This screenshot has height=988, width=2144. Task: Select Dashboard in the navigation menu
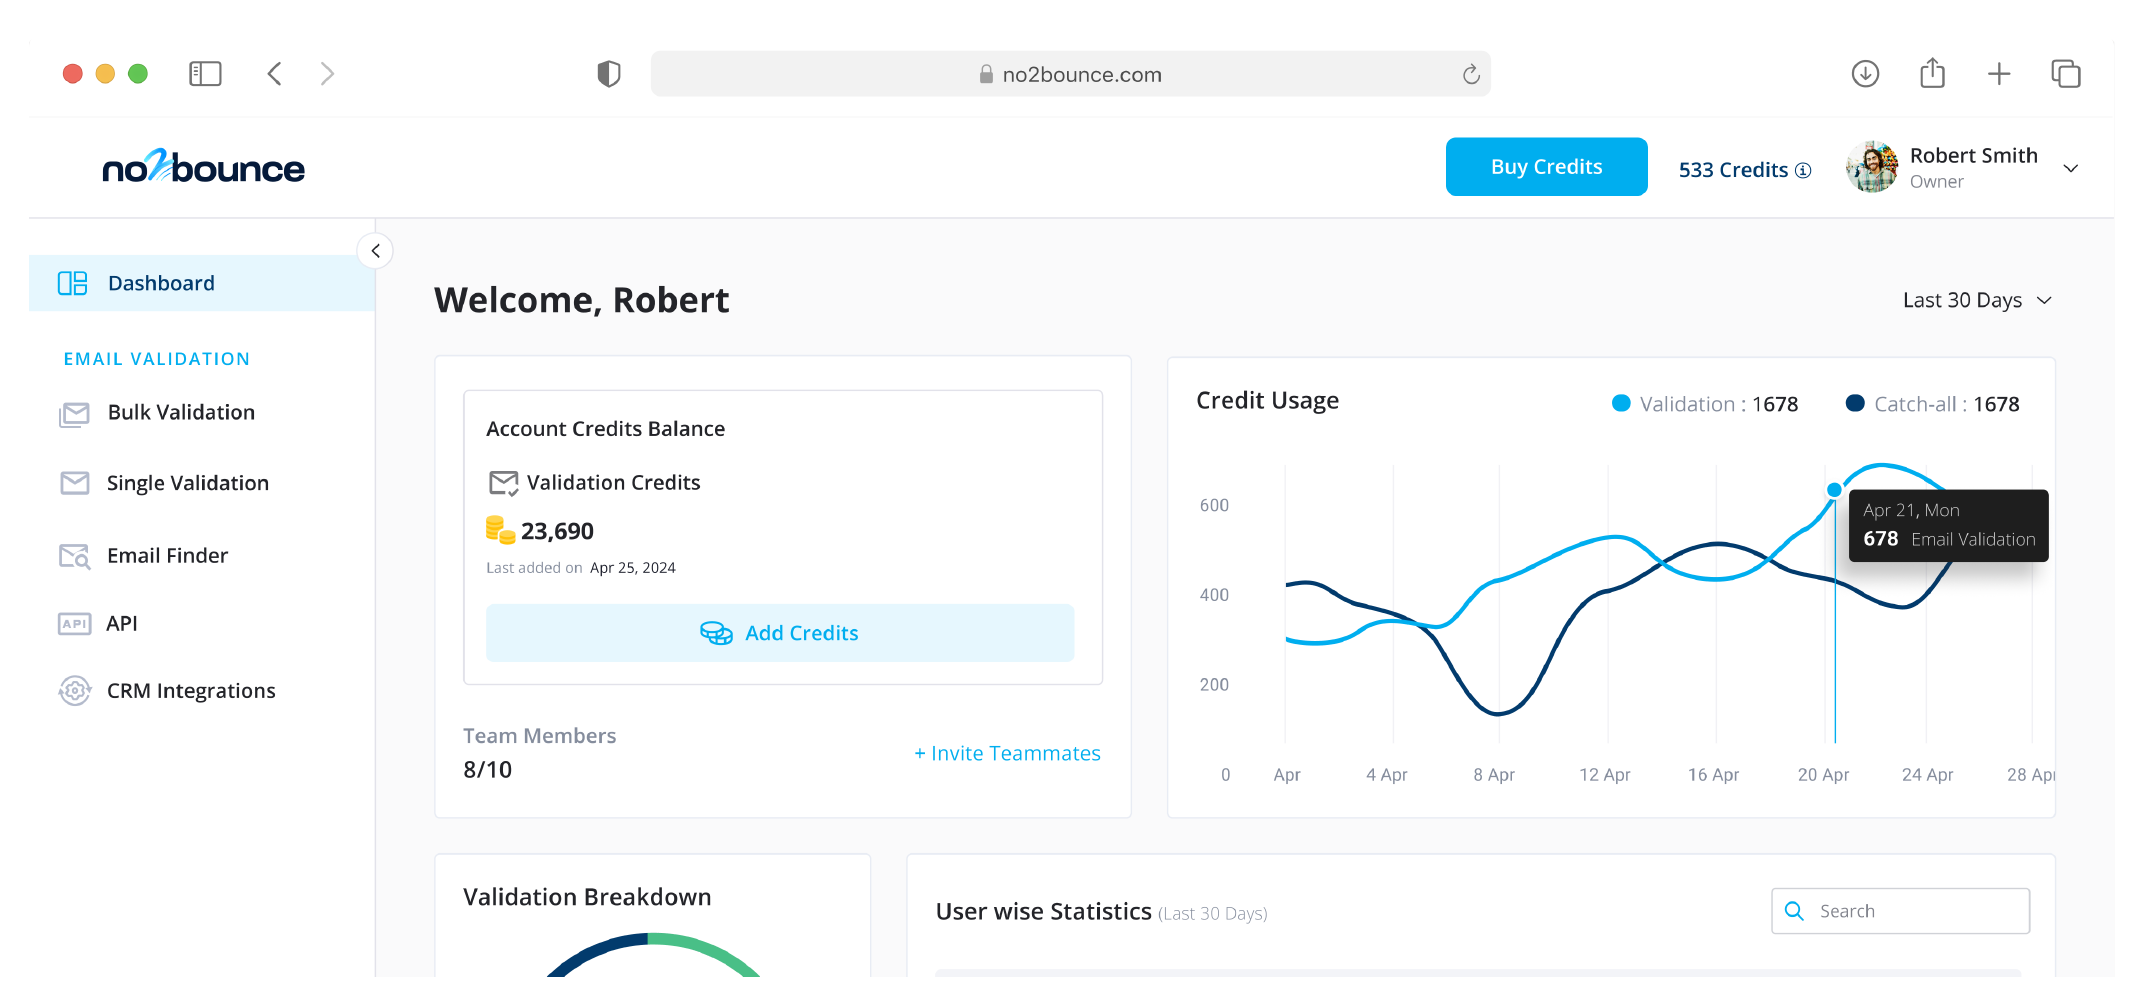[161, 283]
